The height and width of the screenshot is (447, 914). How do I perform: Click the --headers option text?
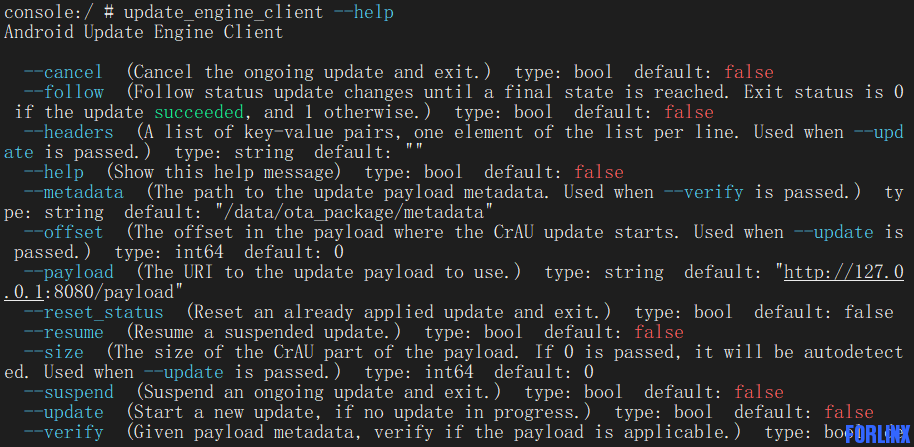(69, 132)
